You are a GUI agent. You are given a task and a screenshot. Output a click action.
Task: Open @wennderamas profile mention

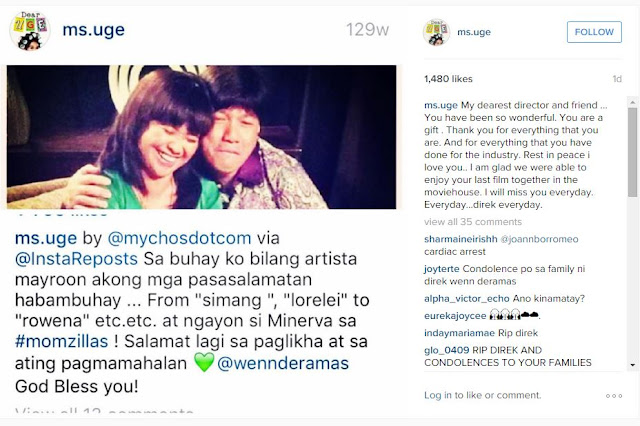pyautogui.click(x=283, y=363)
